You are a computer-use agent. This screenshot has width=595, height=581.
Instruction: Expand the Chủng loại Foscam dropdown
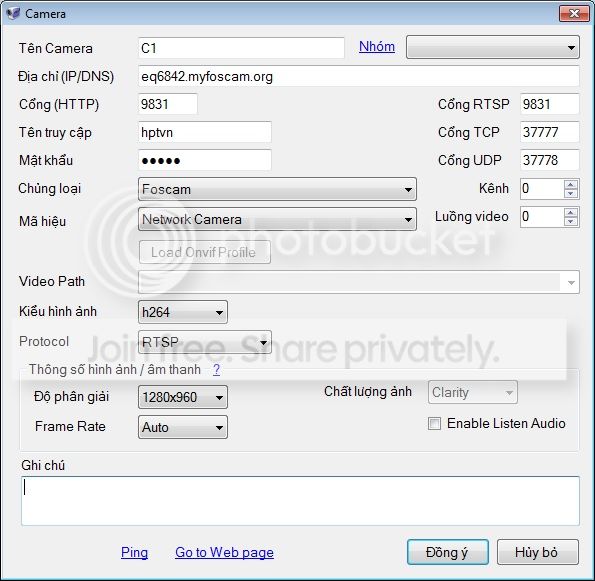click(x=277, y=189)
